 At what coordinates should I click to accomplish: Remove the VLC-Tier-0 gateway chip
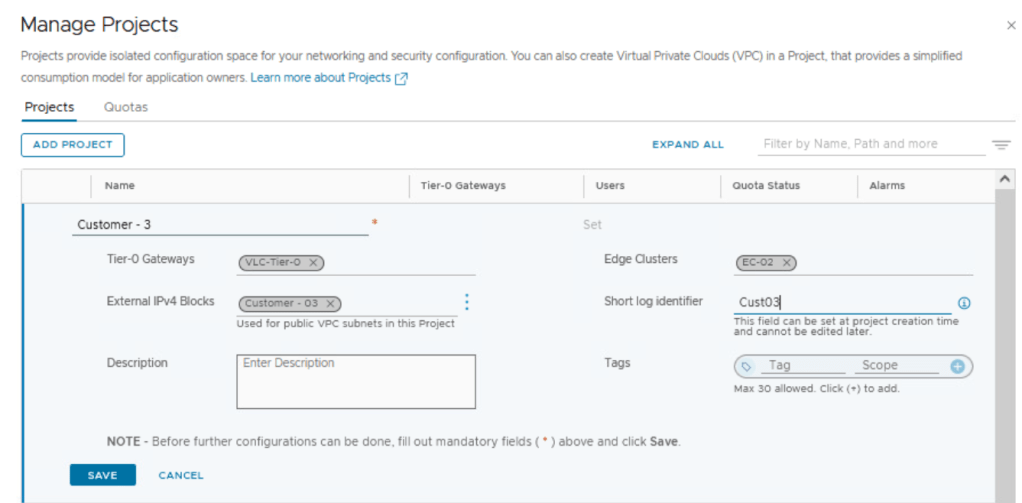click(x=313, y=263)
